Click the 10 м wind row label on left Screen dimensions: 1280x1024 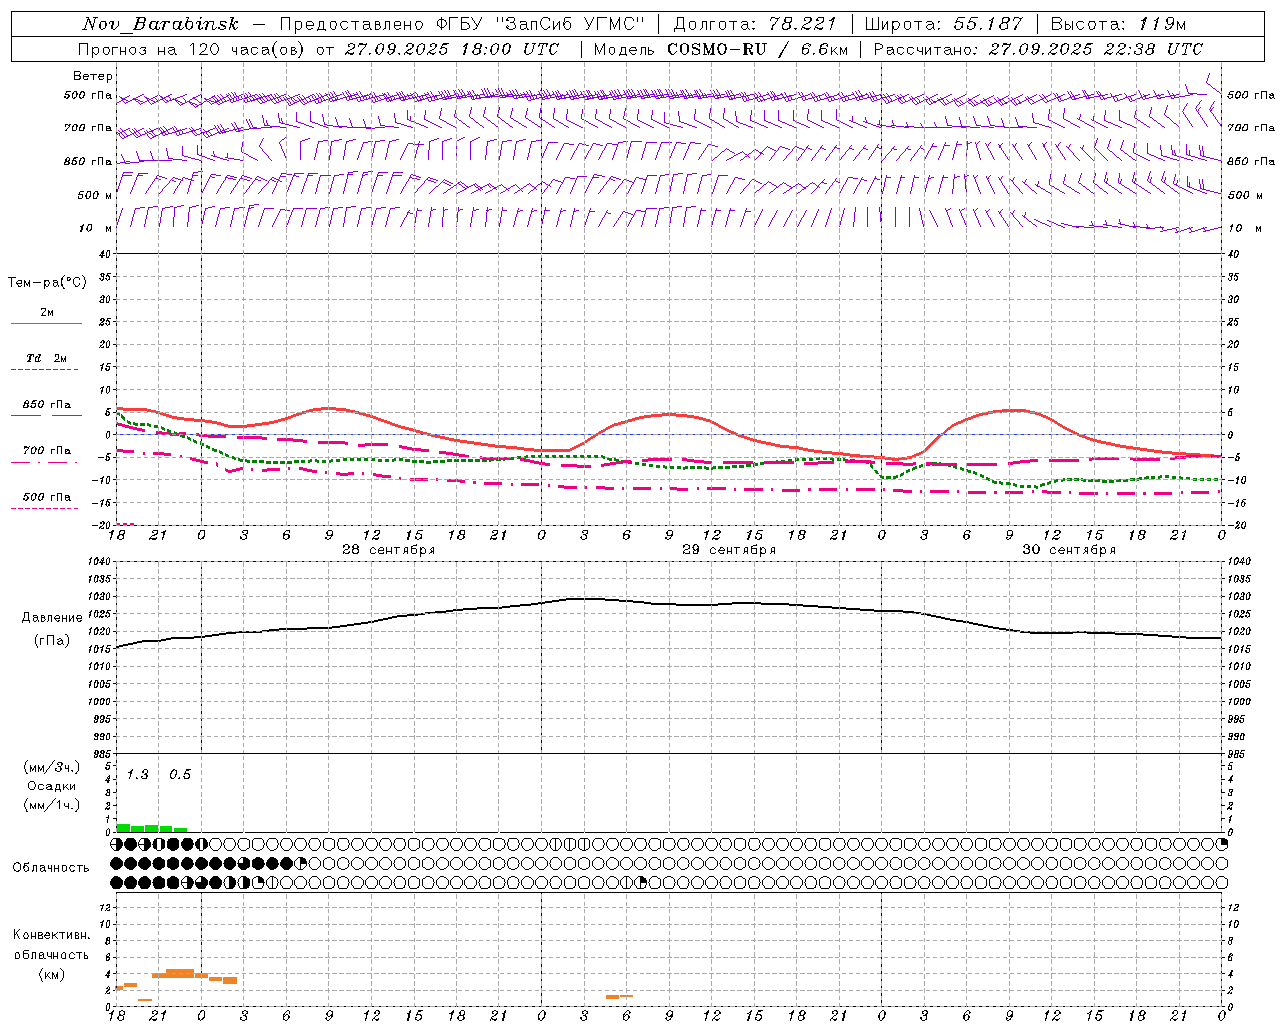point(95,228)
